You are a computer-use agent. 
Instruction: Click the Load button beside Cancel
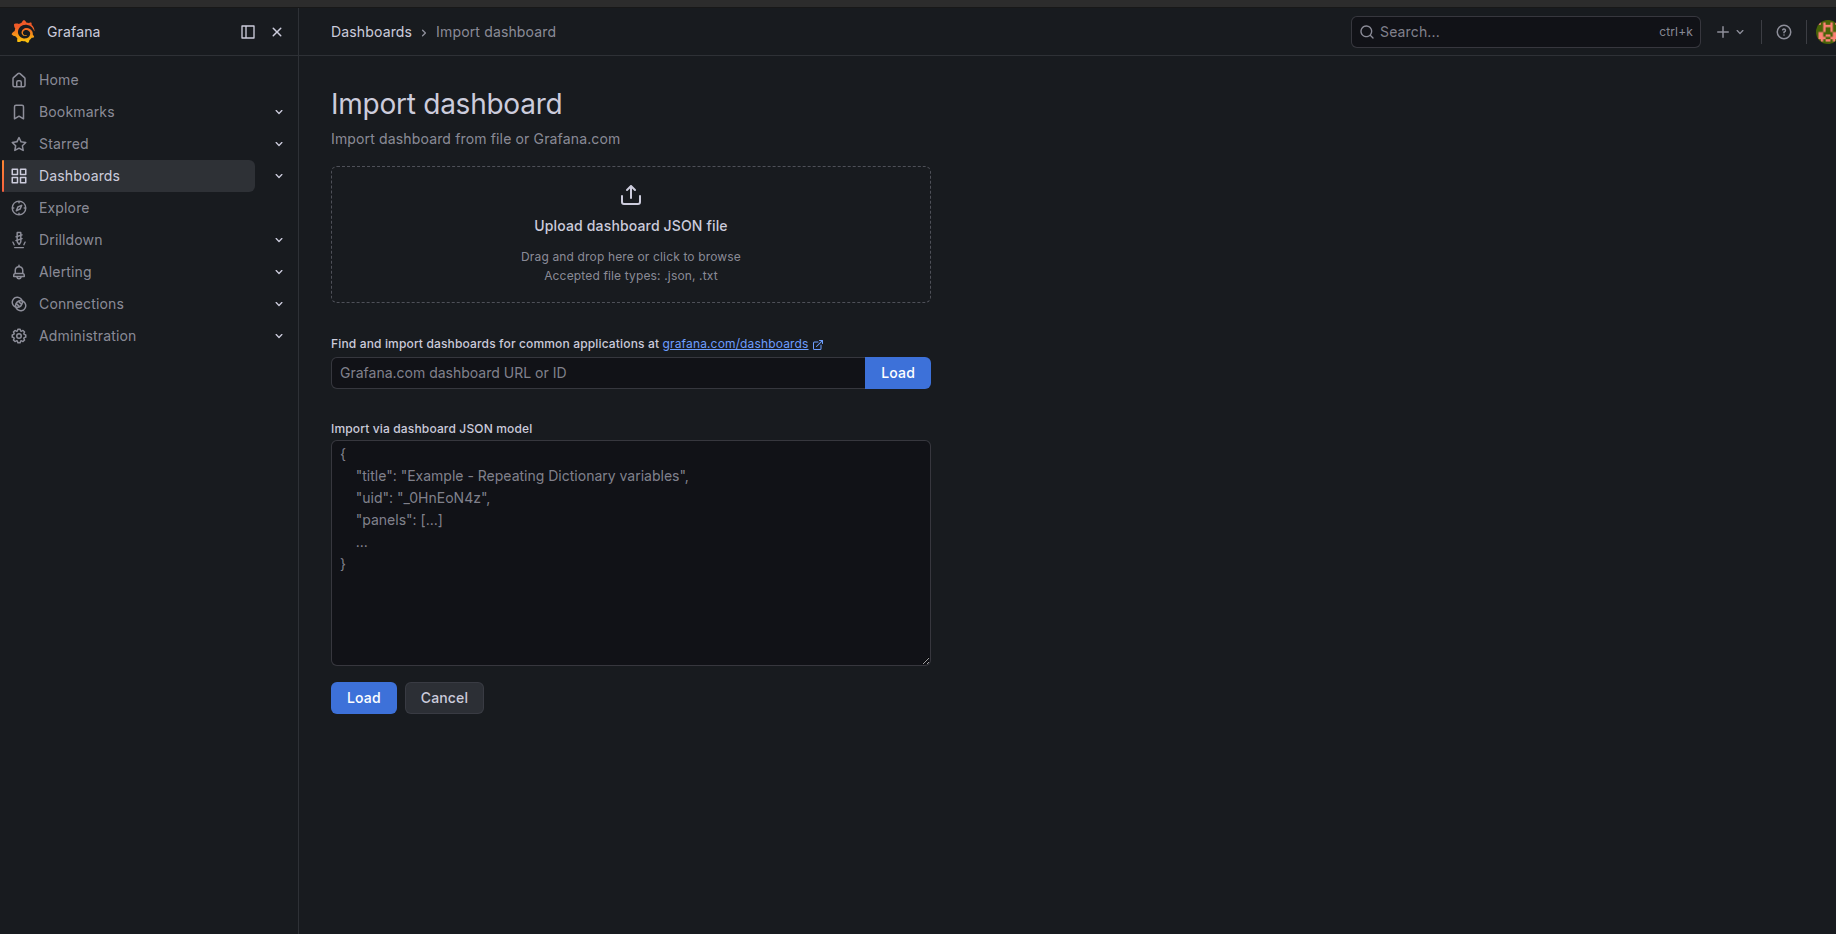[364, 698]
